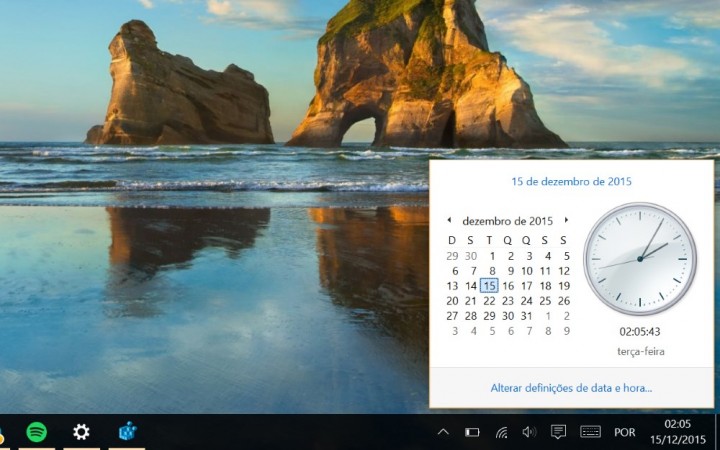Viewport: 720px width, 450px height.
Task: Open the touch keyboard icon
Action: [x=590, y=432]
